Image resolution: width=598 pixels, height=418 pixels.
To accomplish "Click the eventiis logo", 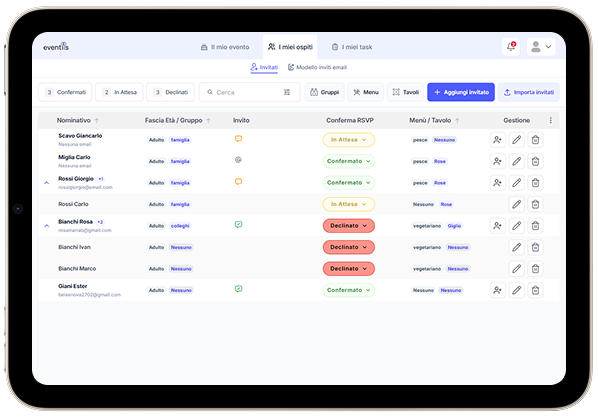I will click(56, 47).
